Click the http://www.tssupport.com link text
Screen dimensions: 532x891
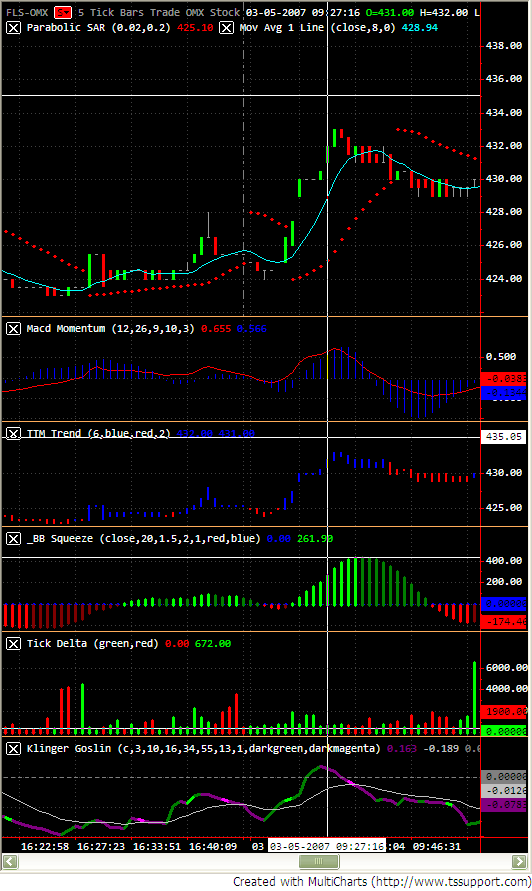click(449, 881)
